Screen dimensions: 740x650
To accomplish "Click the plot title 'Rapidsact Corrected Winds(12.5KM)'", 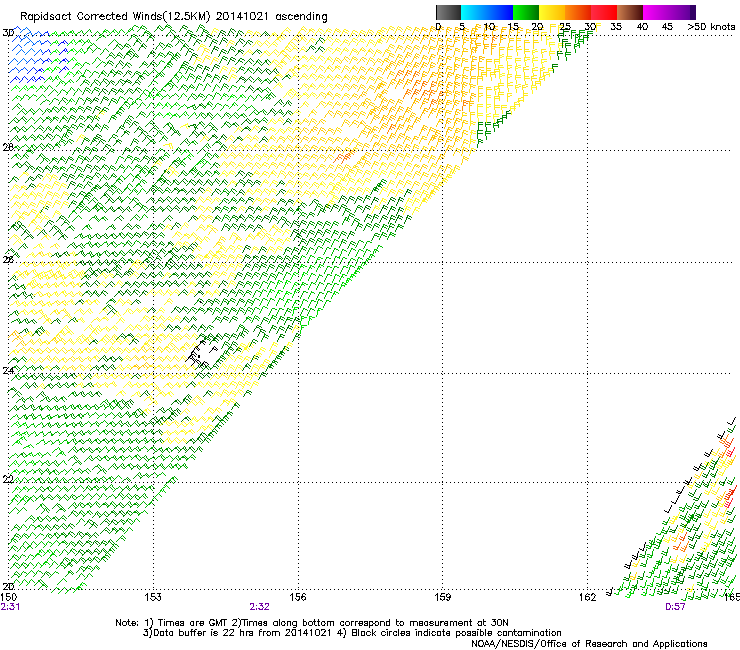I will pos(115,17).
